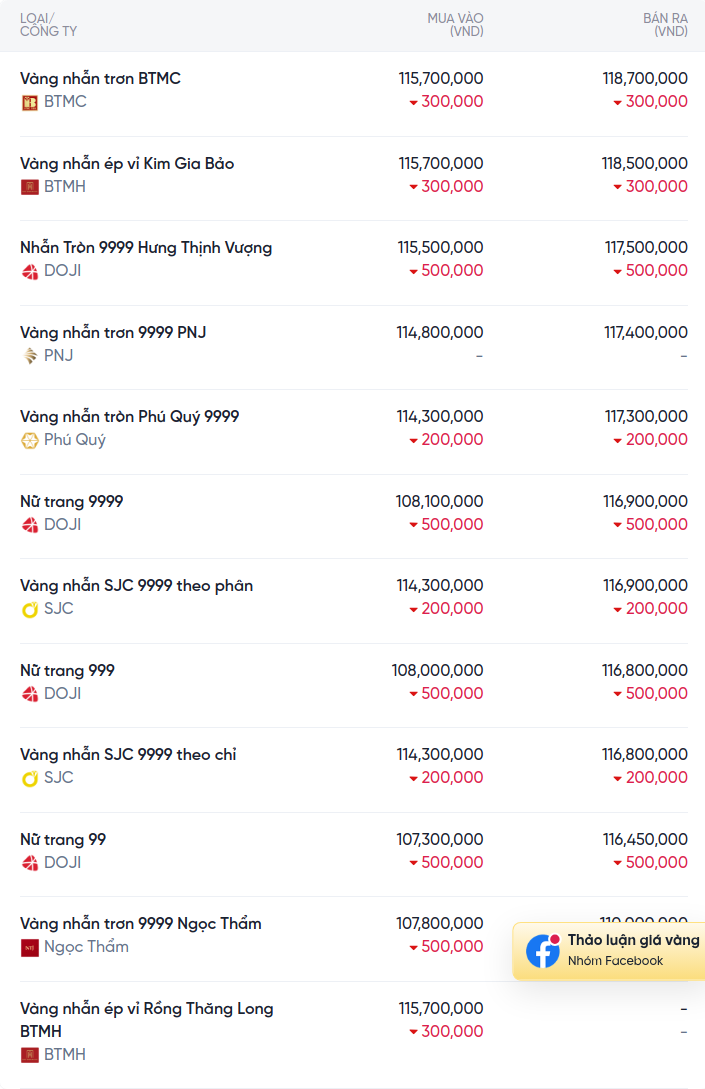Click the BTMC company logo icon
This screenshot has height=1089, width=705.
pos(29,103)
